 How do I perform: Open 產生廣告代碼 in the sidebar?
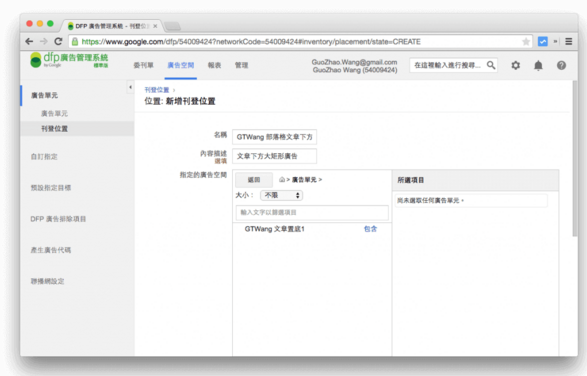pos(51,250)
